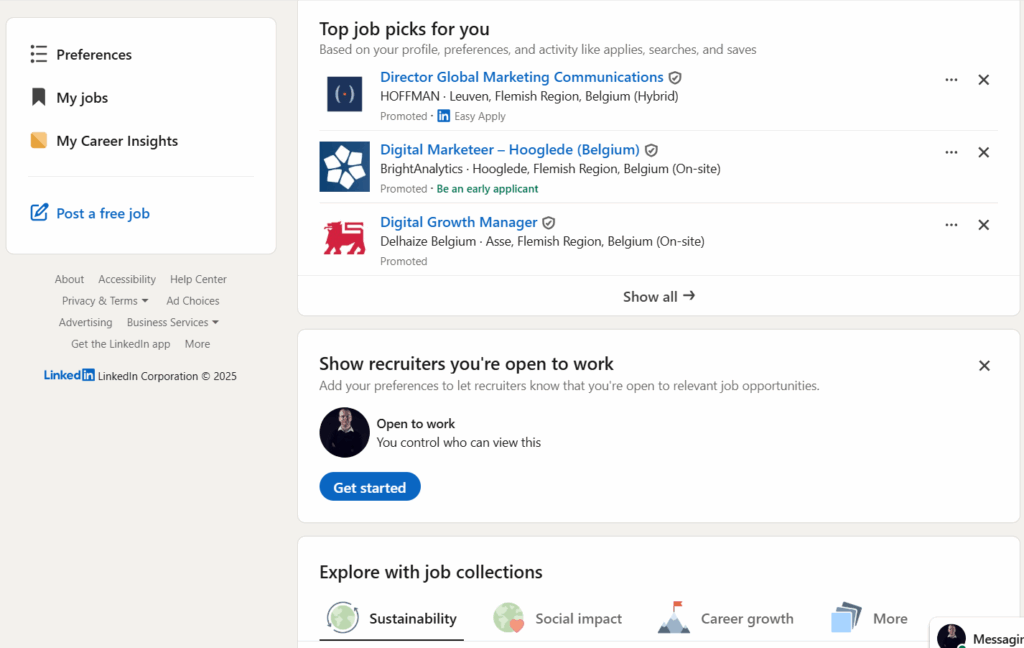Dismiss the Digital Growth Manager job

click(984, 225)
